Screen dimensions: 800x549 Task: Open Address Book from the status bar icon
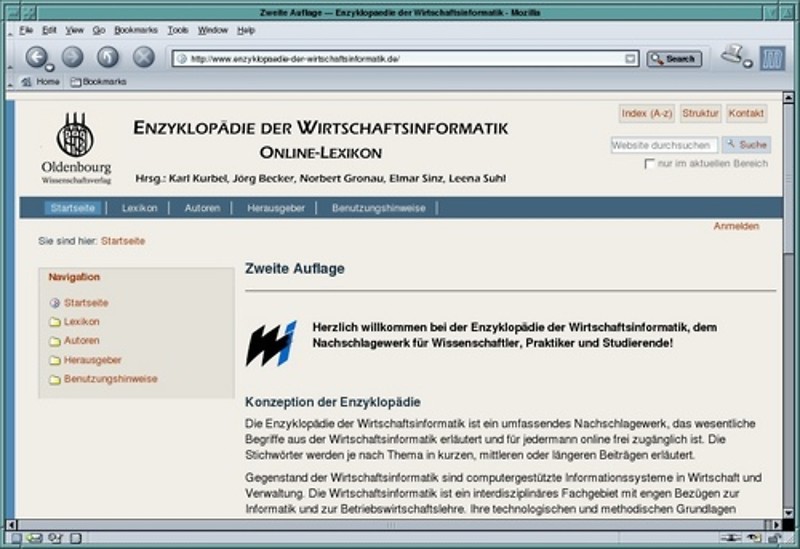(76, 538)
